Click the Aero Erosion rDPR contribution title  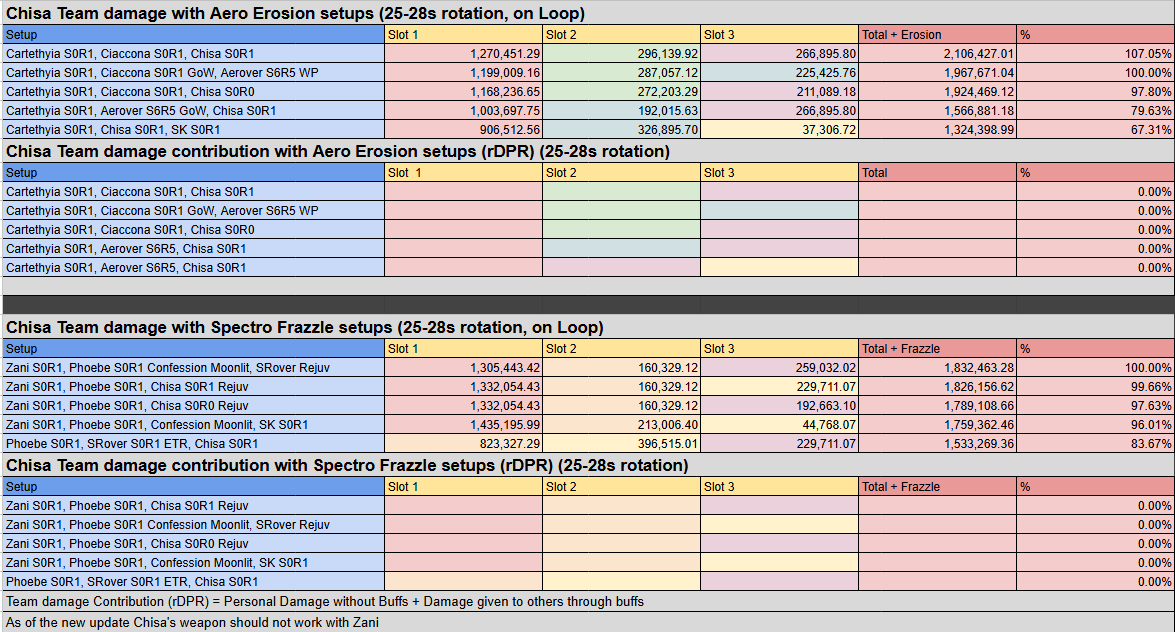[x=337, y=151]
